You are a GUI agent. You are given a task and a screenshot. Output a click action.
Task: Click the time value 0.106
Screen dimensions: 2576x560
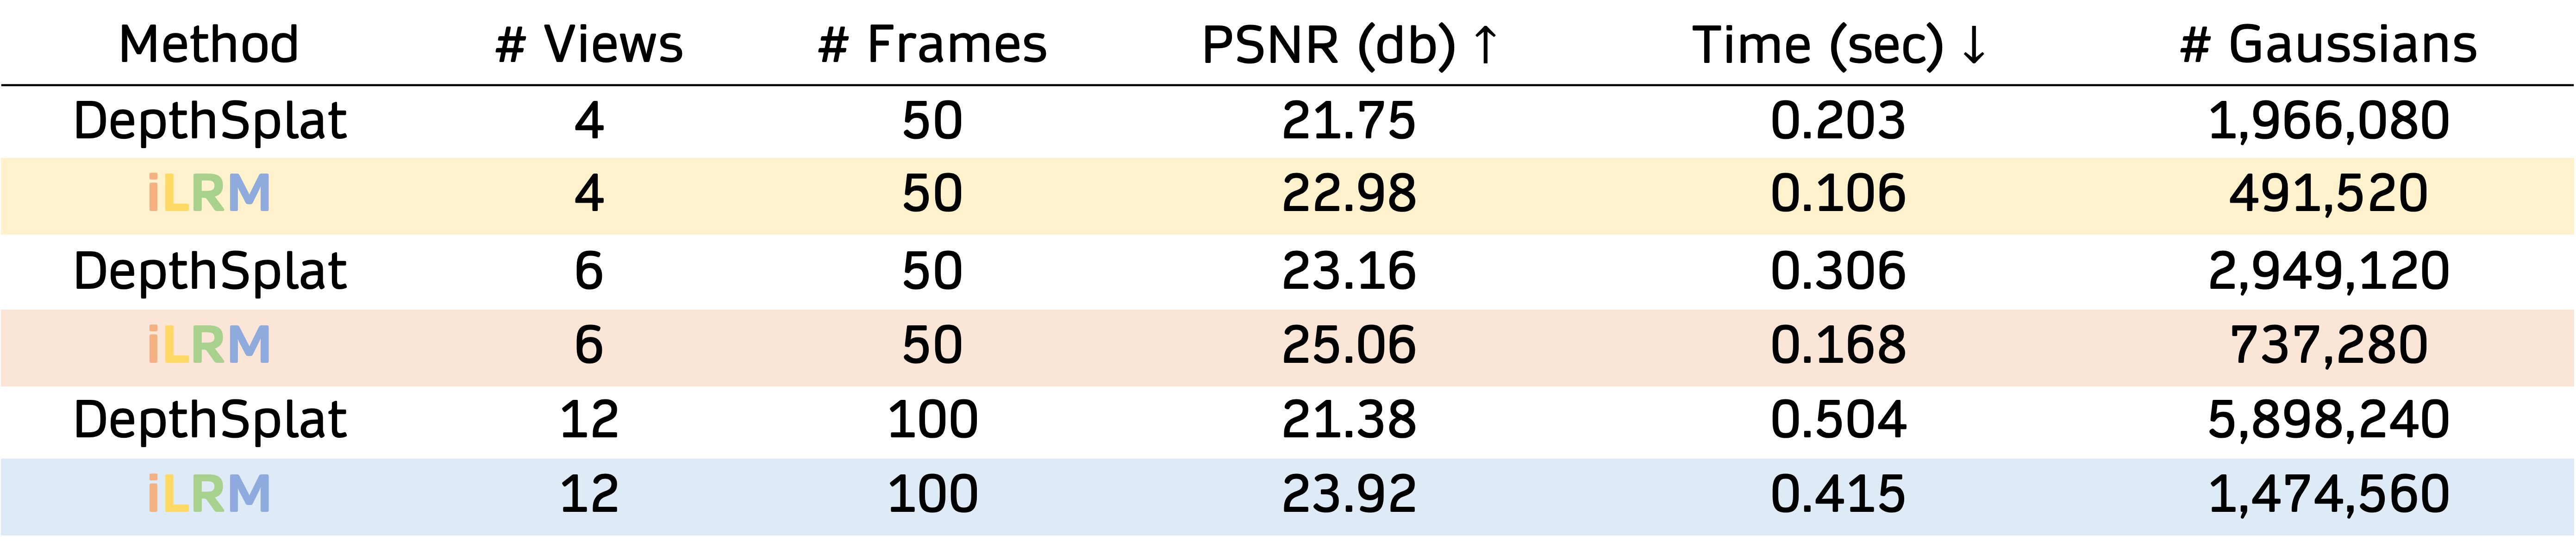[1838, 194]
